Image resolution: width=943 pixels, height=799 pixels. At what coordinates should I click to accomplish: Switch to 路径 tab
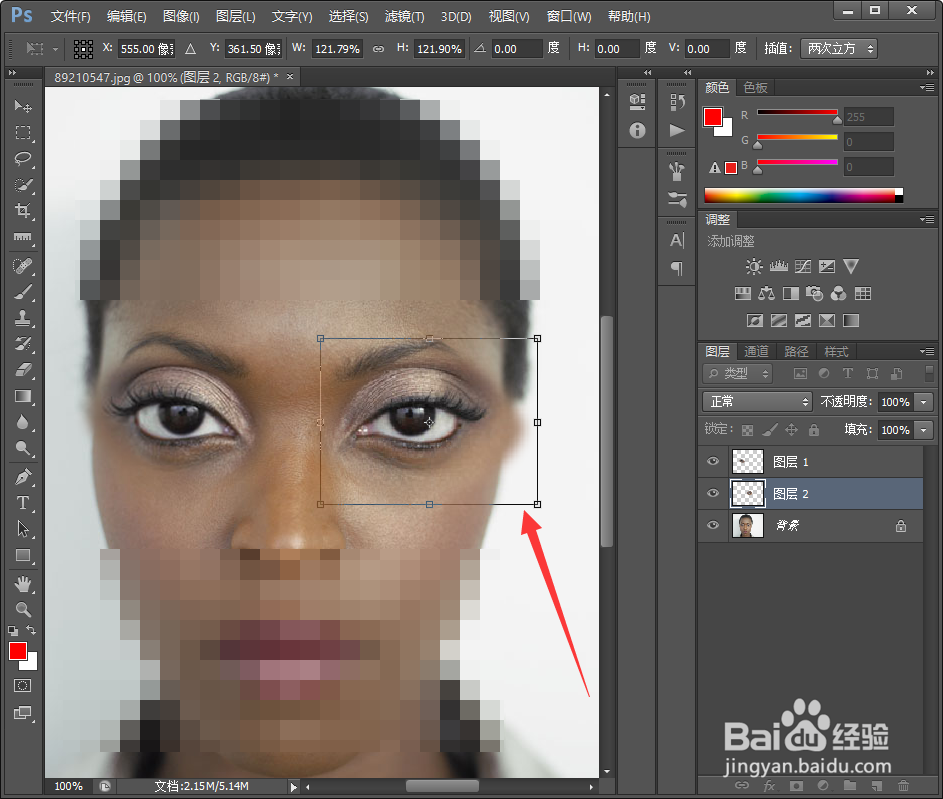(x=796, y=351)
